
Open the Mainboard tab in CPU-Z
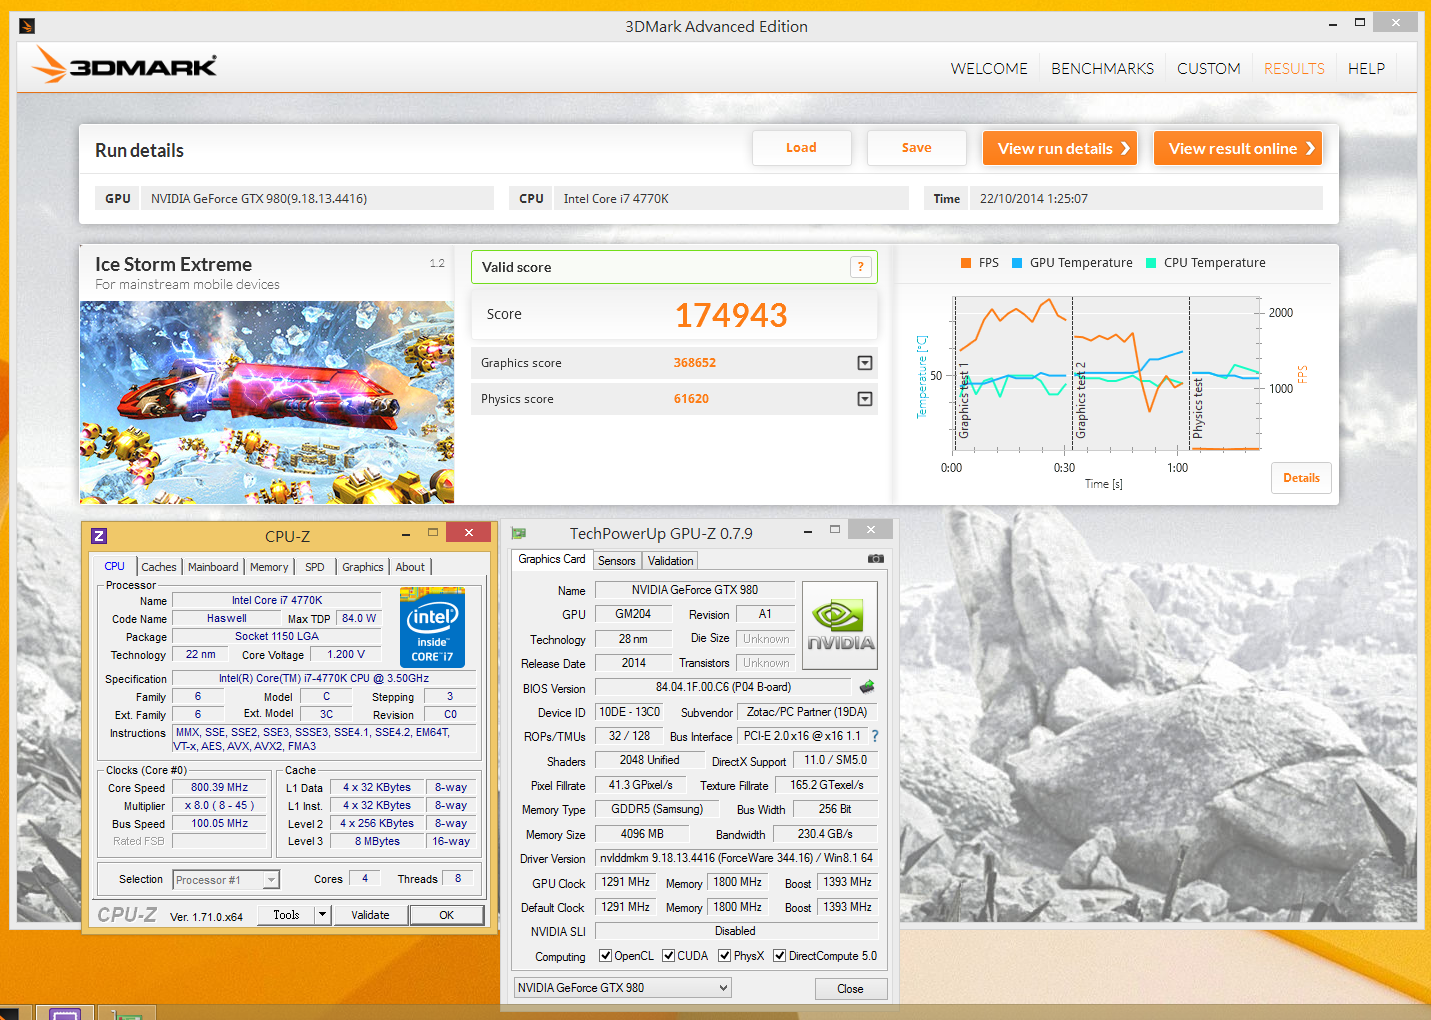[213, 567]
